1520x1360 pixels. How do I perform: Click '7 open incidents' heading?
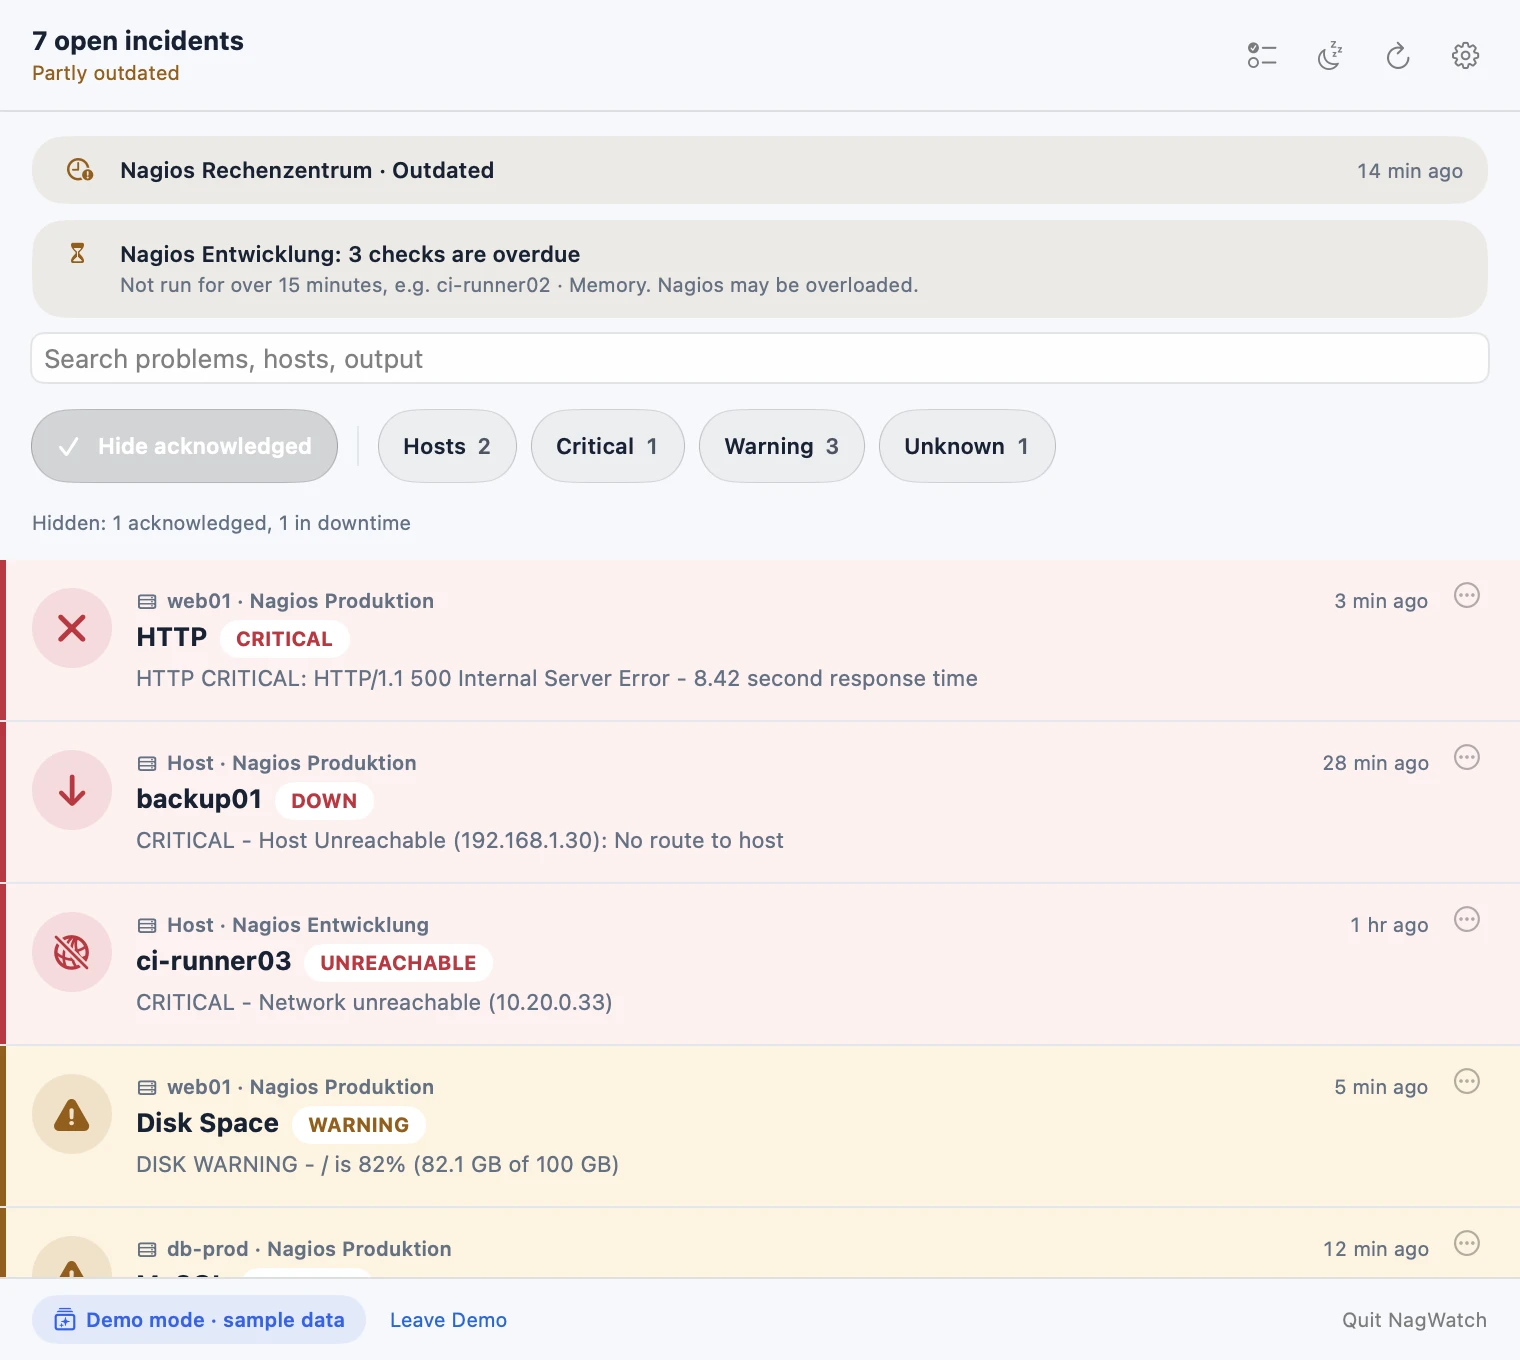tap(138, 41)
